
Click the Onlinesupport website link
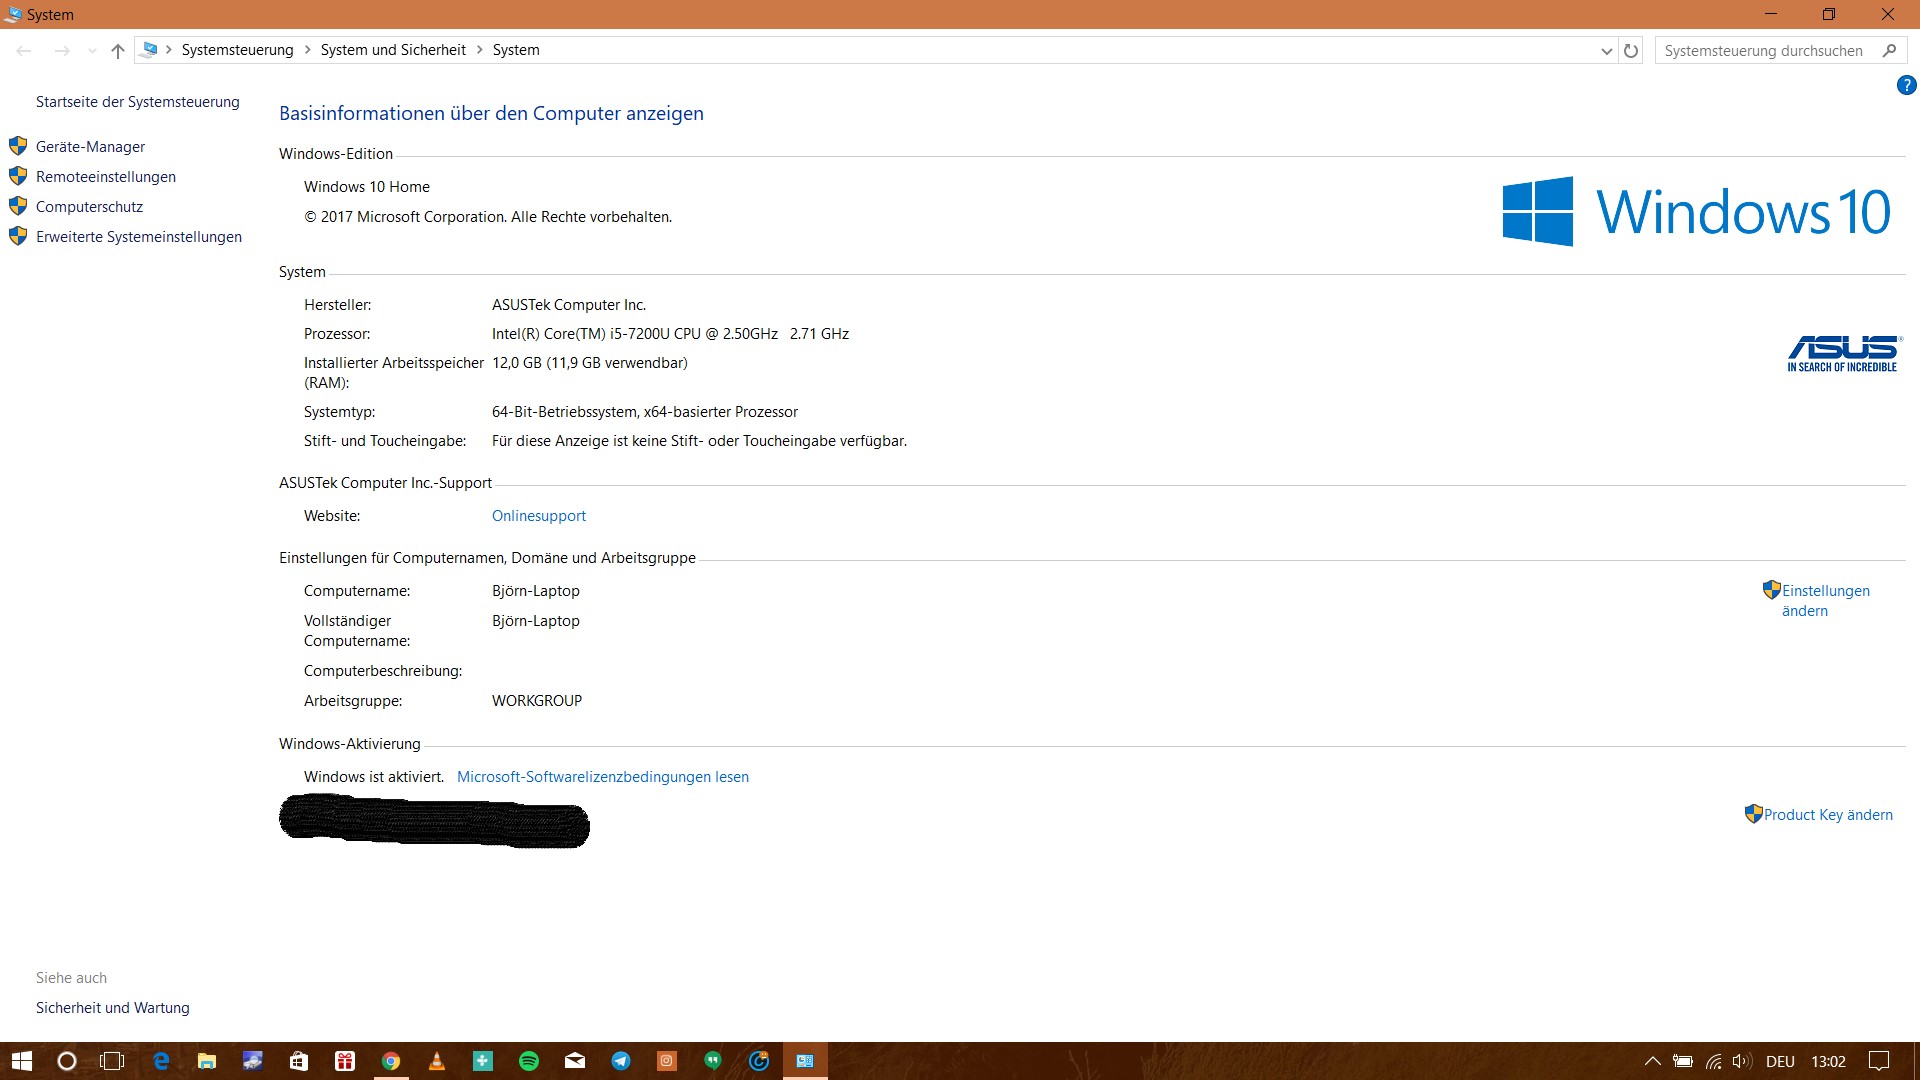tap(538, 516)
